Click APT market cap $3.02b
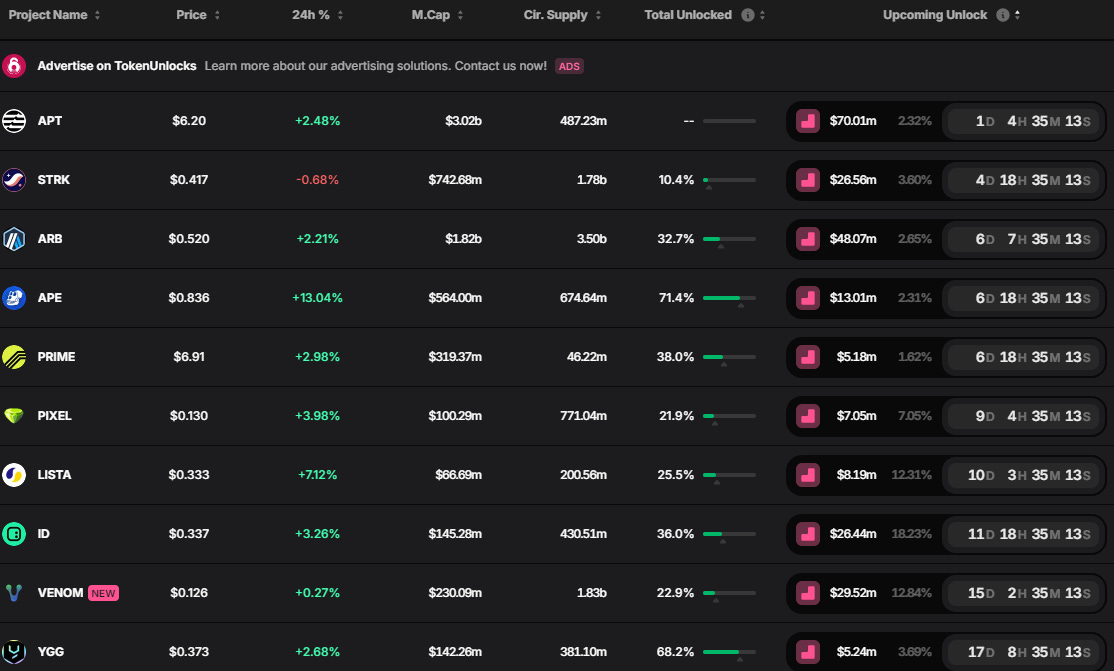This screenshot has height=671, width=1114. 463,121
